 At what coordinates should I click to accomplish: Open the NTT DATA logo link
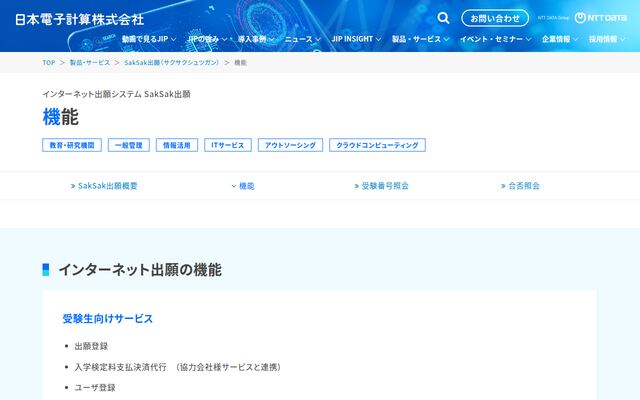[x=600, y=18]
